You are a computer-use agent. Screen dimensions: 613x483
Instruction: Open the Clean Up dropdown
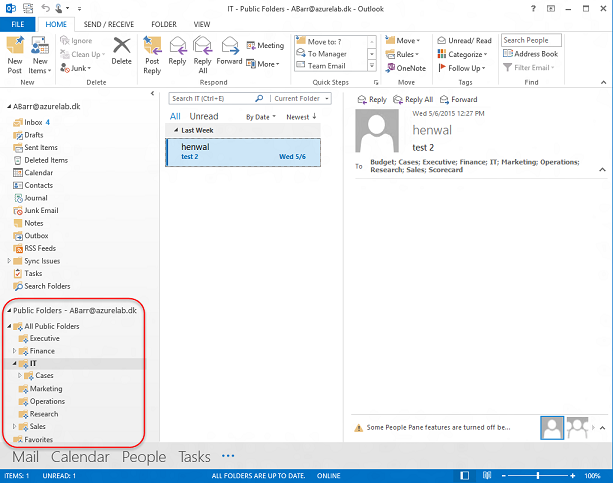[83, 54]
